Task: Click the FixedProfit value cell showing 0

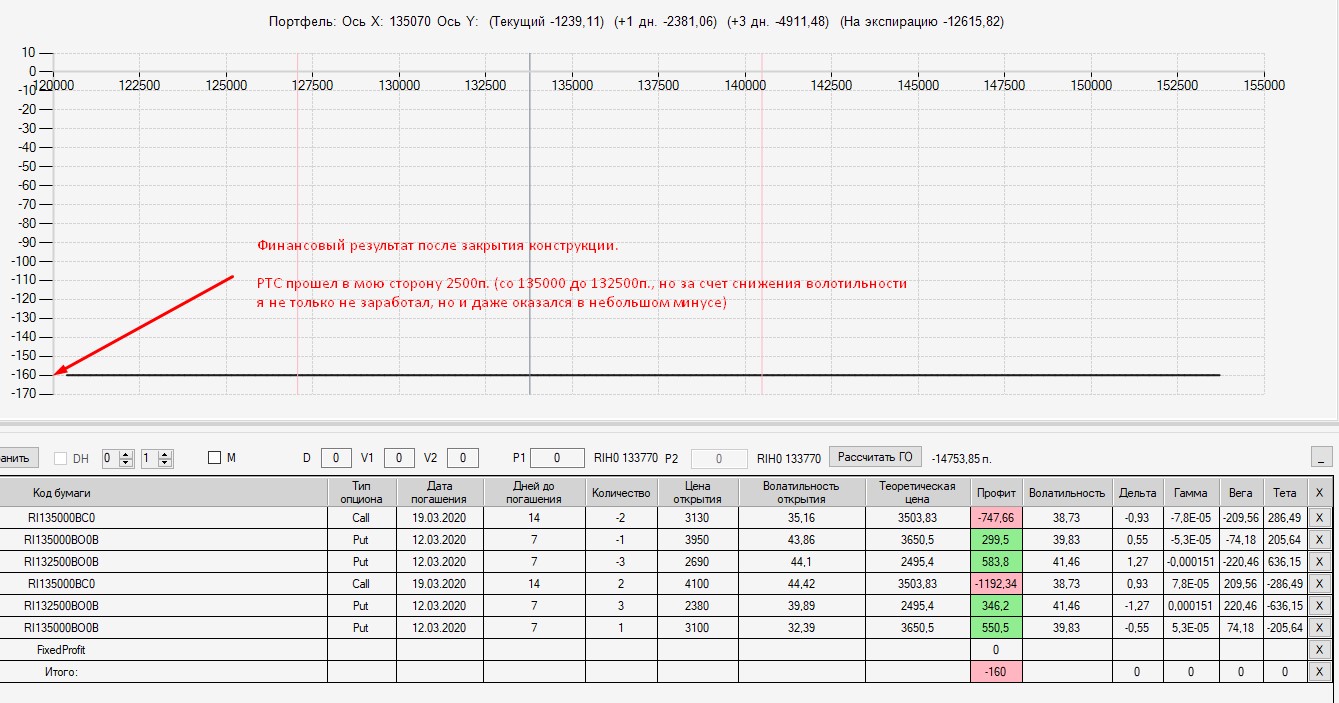Action: tap(996, 649)
